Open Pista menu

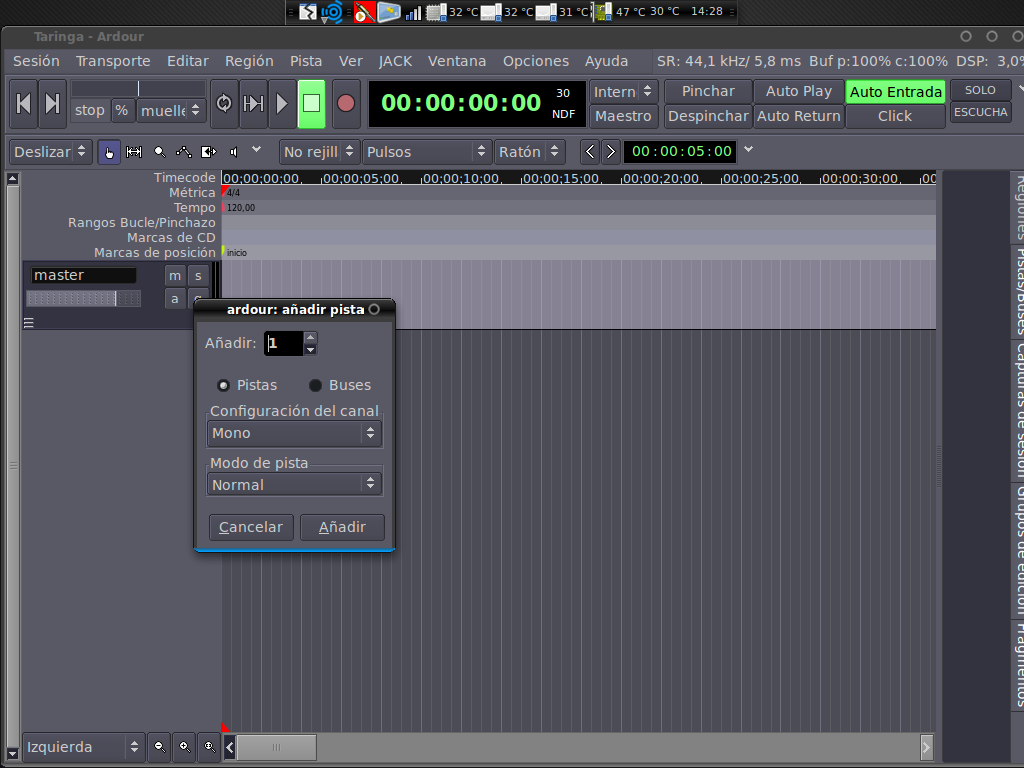(306, 61)
